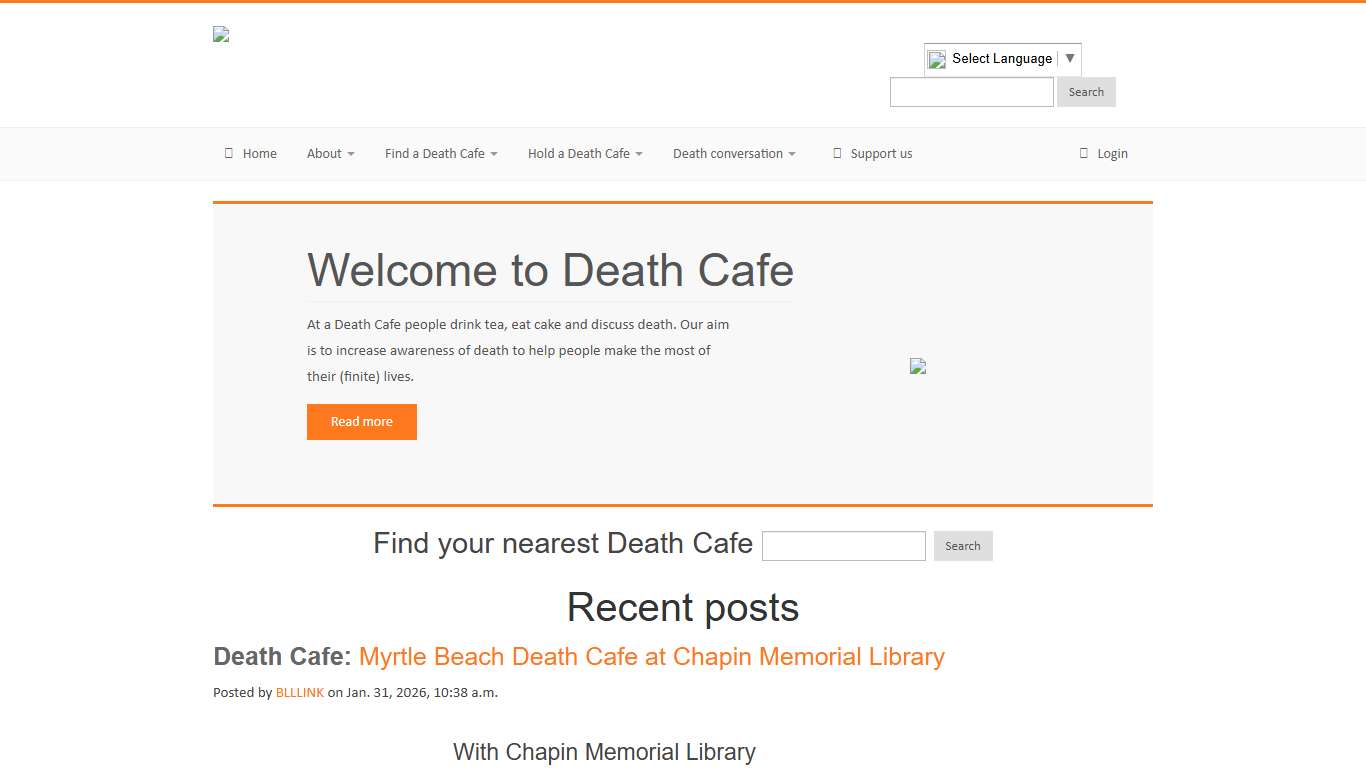Open the Myrtle Beach Death Cafe post

pyautogui.click(x=651, y=657)
